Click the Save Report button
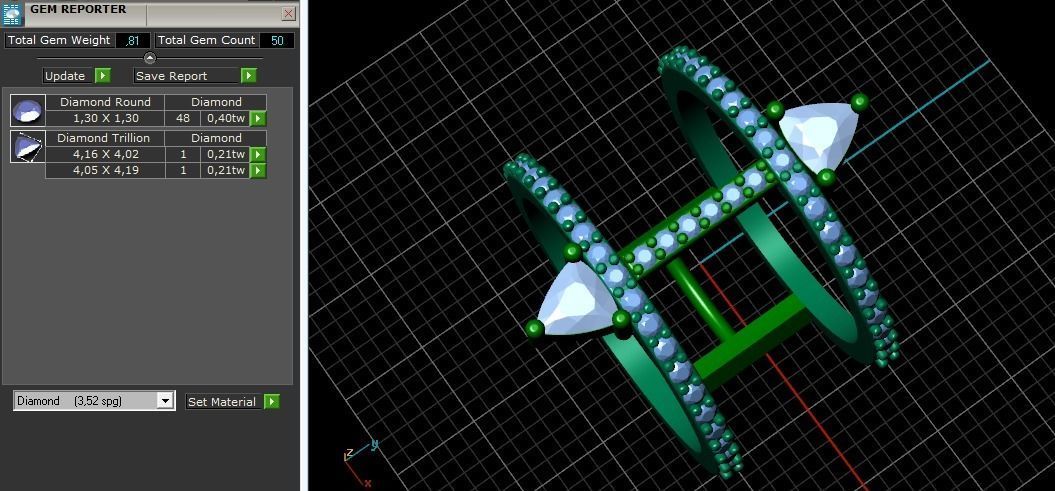This screenshot has height=491, width=1055. point(186,76)
